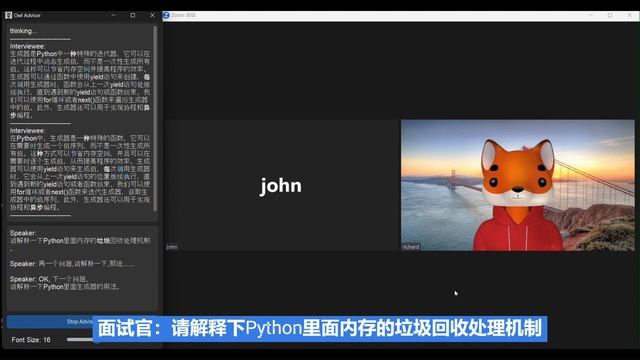The width and height of the screenshot is (640, 360).
Task: Maximize the Owl Advisor window
Action: pos(133,15)
